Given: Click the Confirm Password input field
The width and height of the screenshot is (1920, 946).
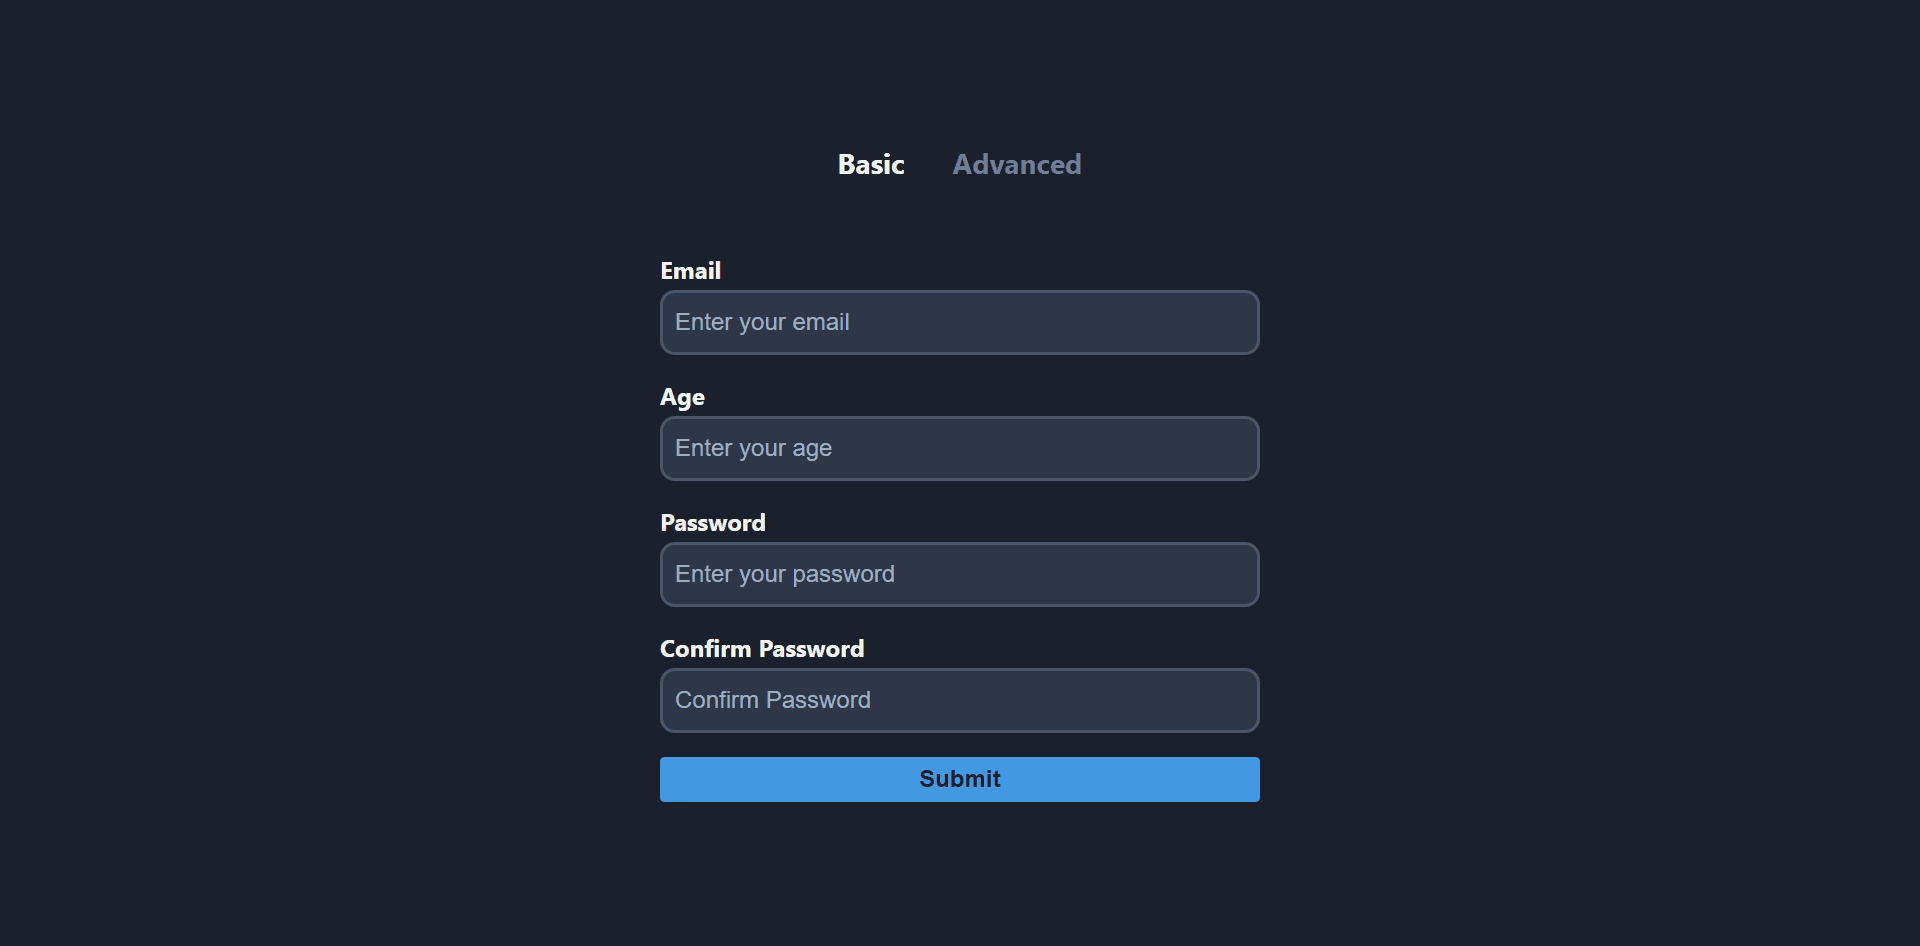Looking at the screenshot, I should [960, 700].
